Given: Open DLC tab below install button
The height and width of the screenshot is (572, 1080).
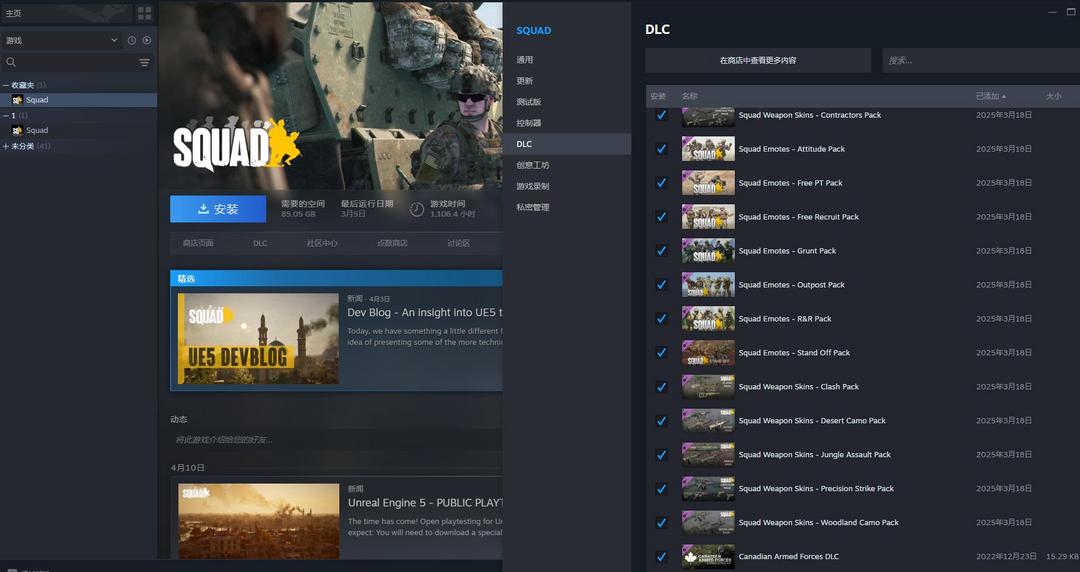Looking at the screenshot, I should point(260,243).
